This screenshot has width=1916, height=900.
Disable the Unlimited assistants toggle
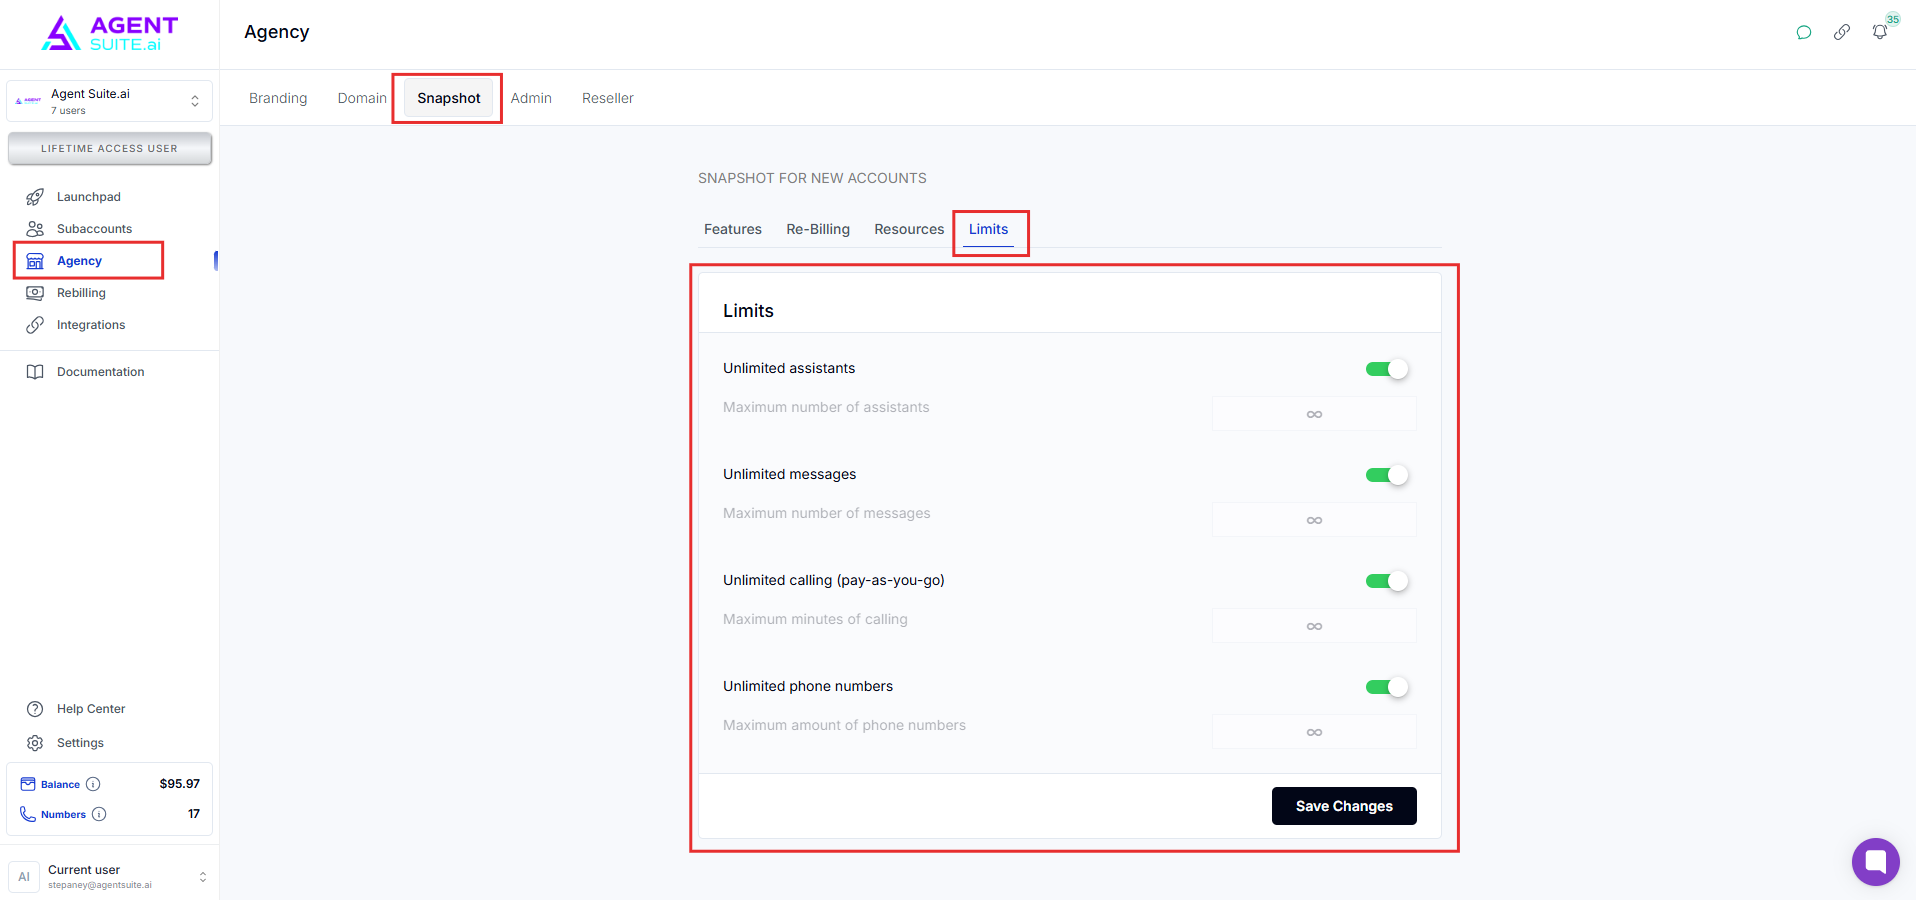(1387, 369)
